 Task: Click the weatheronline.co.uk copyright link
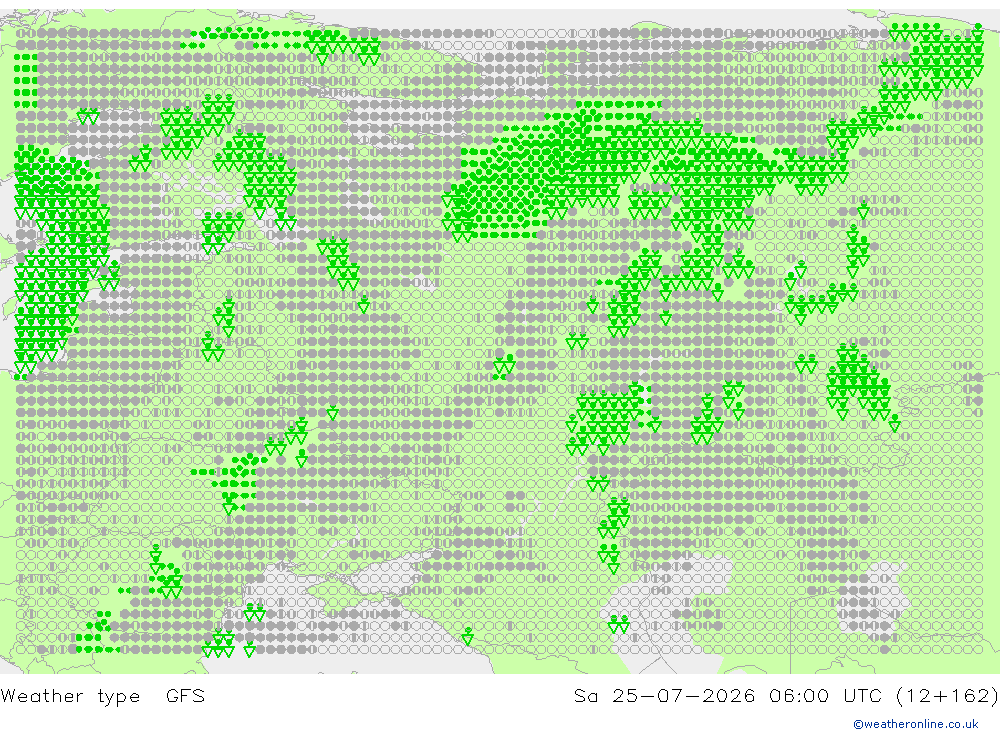coord(916,723)
